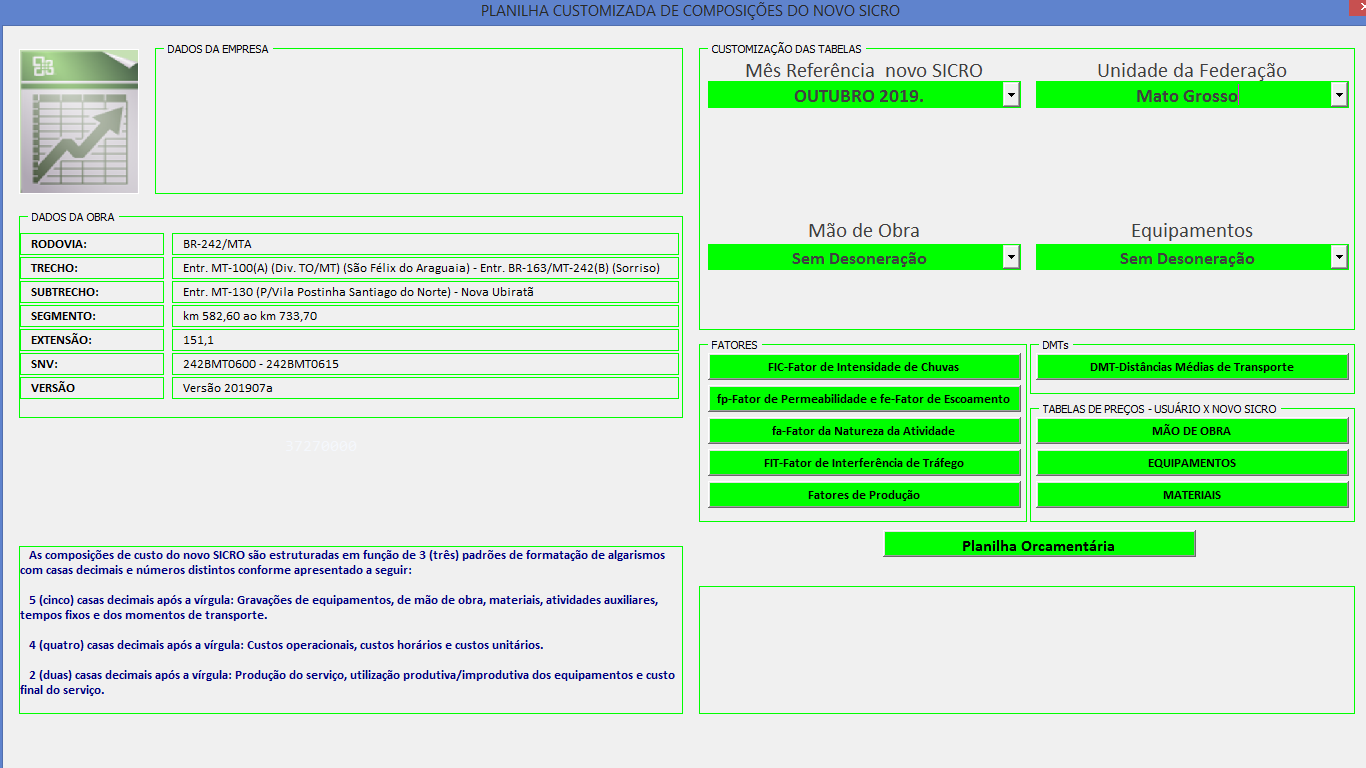Open the Mês Referência dropdown arrow
This screenshot has width=1366, height=768.
1011,95
